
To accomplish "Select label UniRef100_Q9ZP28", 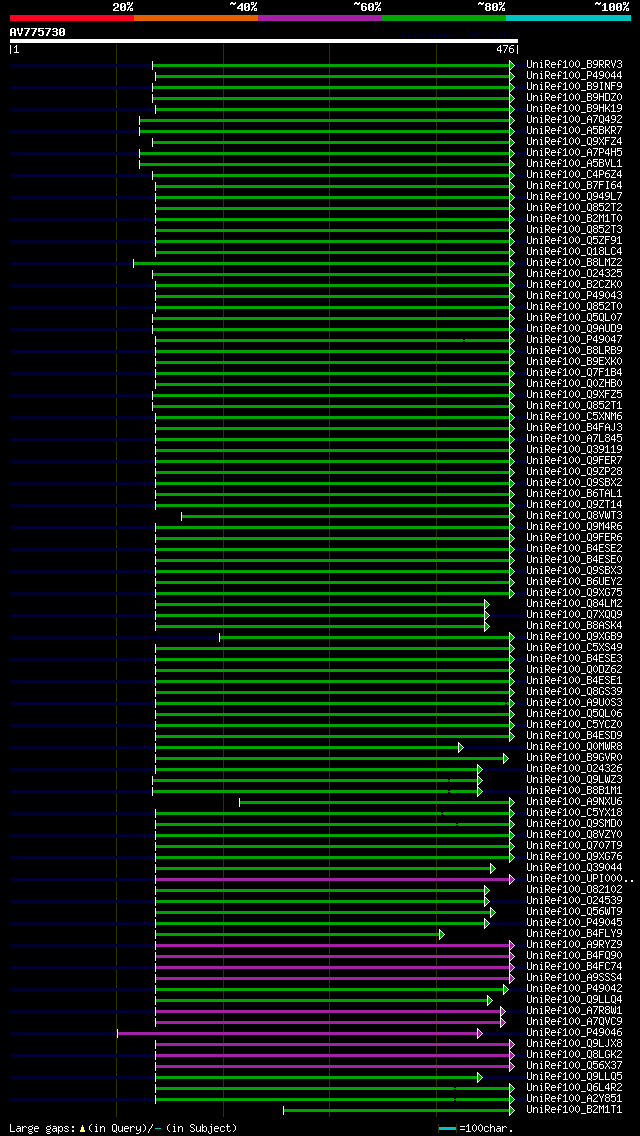I will click(574, 472).
